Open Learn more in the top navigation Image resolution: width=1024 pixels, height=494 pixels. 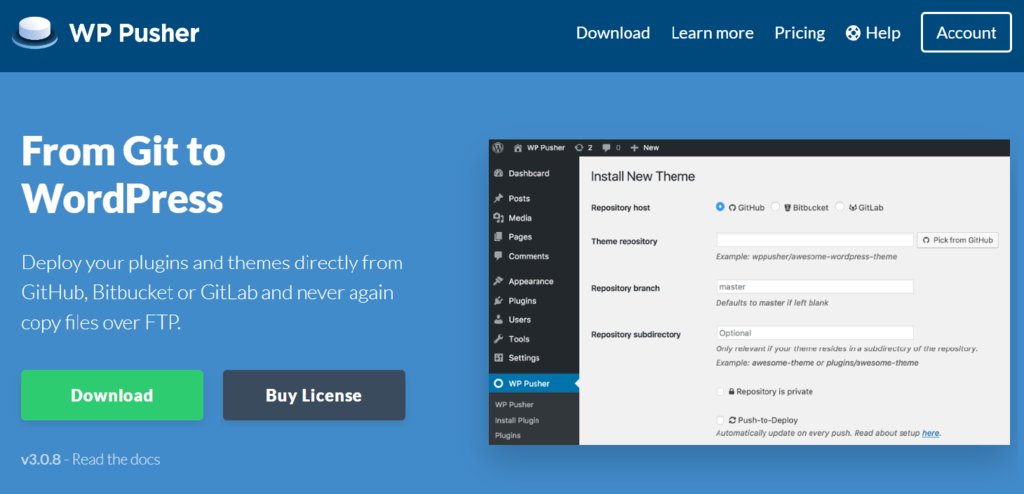[x=712, y=33]
